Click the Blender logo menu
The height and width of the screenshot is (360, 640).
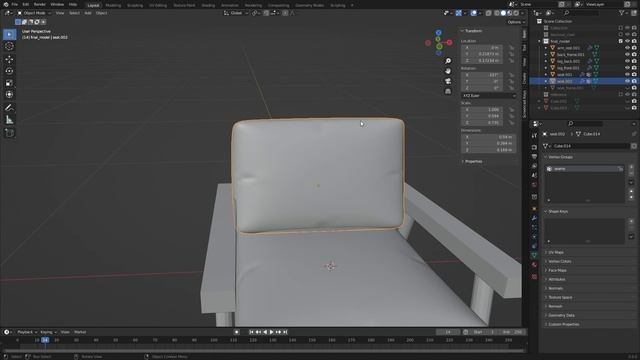[5, 4]
